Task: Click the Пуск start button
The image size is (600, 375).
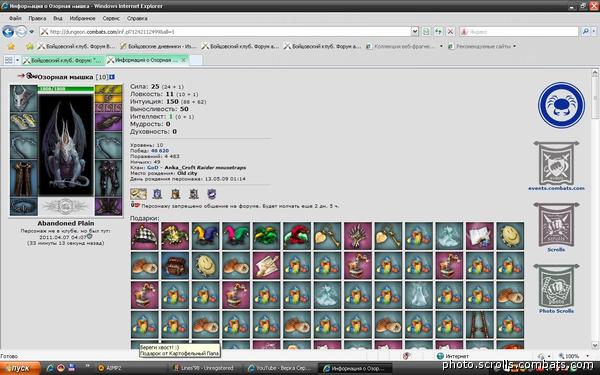Action: click(x=20, y=368)
